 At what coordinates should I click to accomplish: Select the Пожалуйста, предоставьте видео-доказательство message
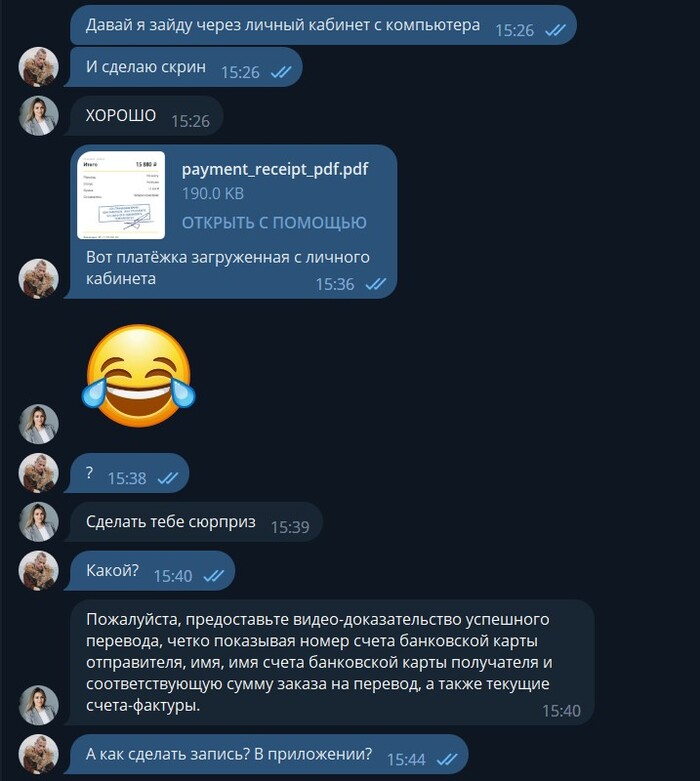tap(331, 662)
